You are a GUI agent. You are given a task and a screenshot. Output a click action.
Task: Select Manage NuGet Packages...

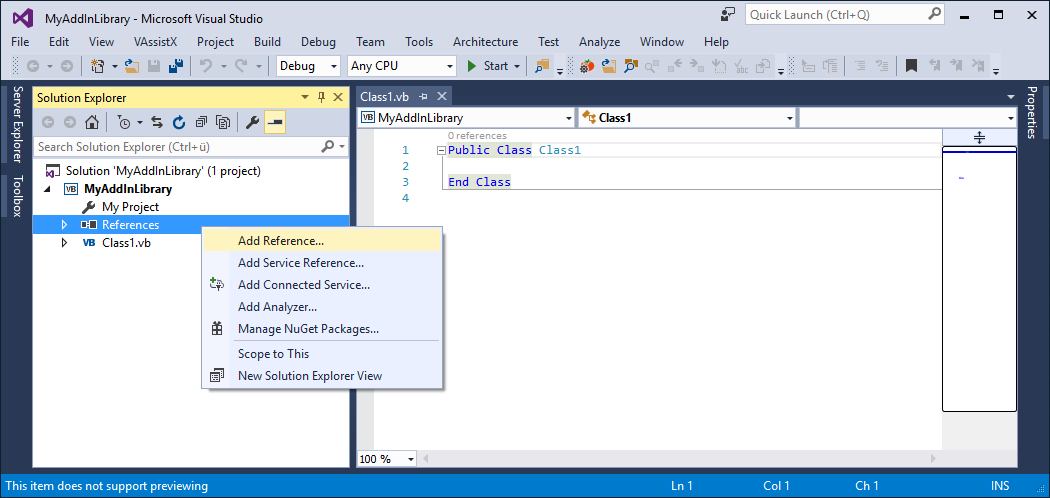pyautogui.click(x=321, y=329)
